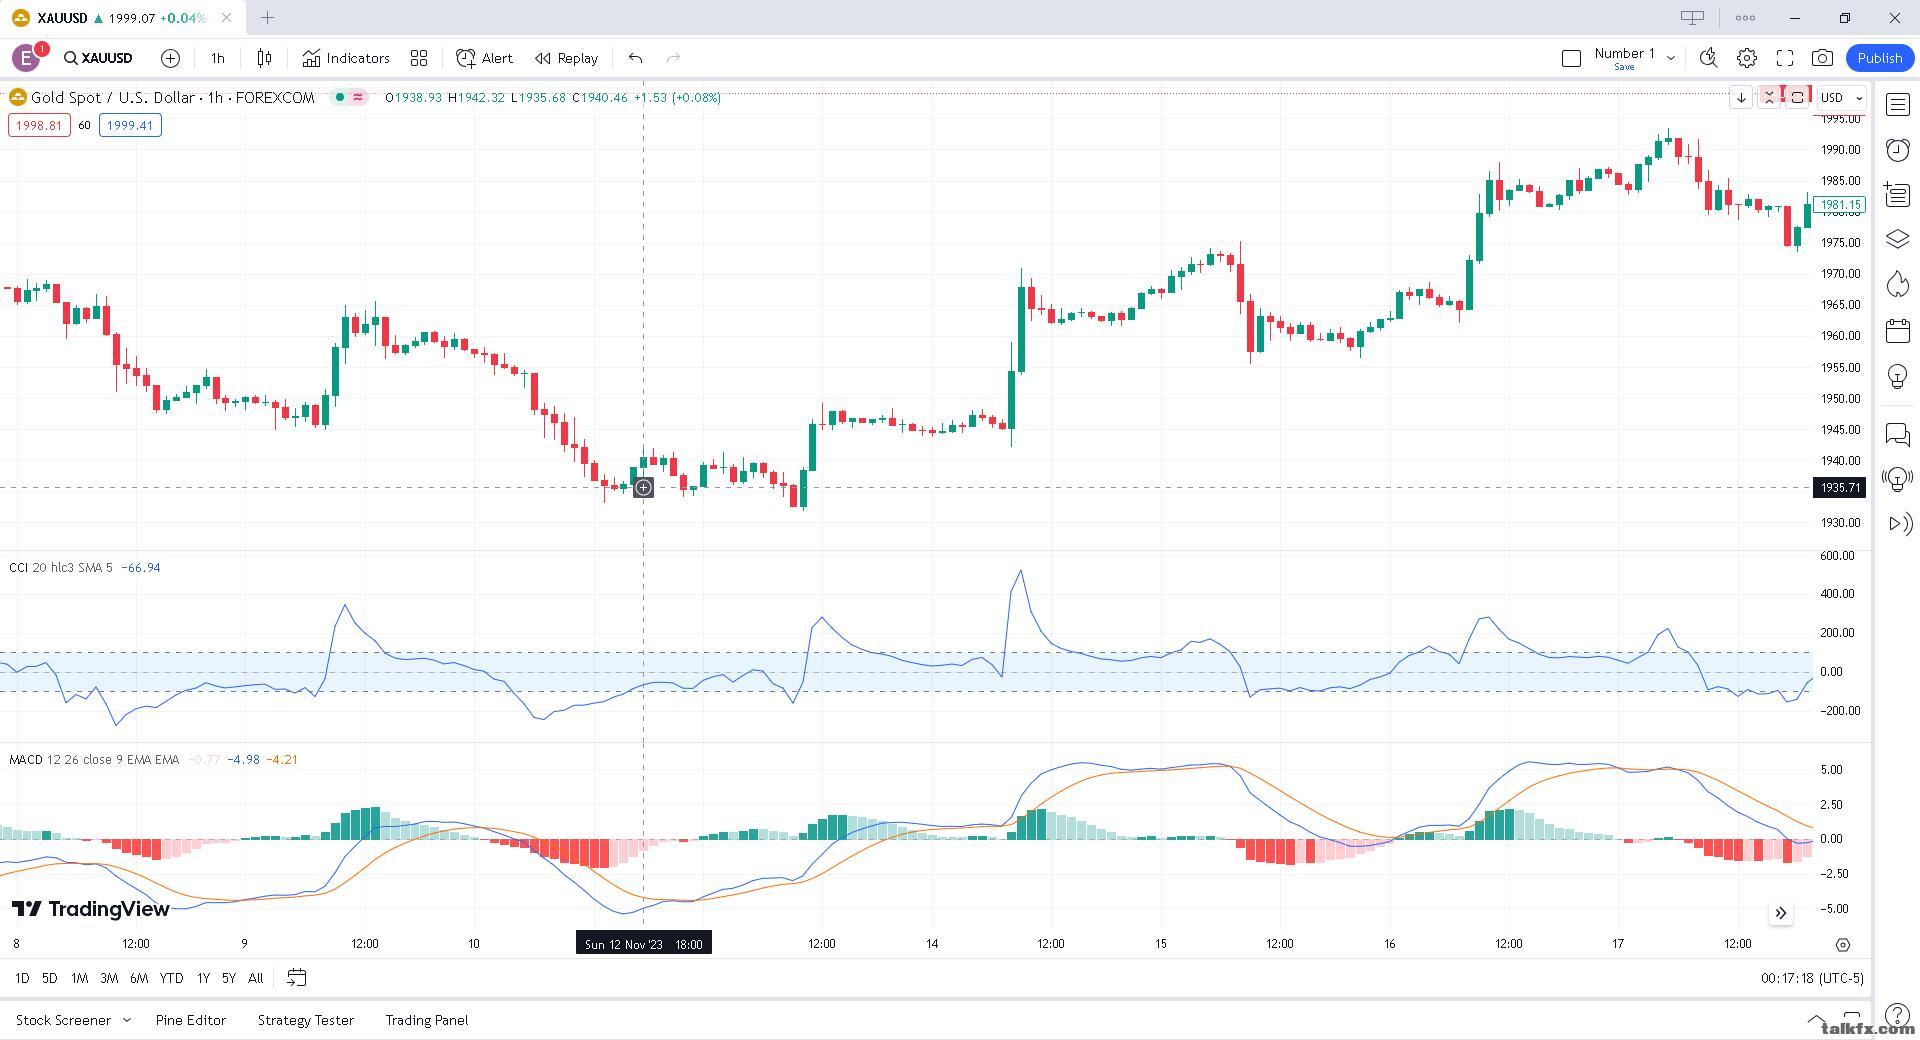Screen dimensions: 1920x1040
Task: Maximize the price pane
Action: point(1797,97)
